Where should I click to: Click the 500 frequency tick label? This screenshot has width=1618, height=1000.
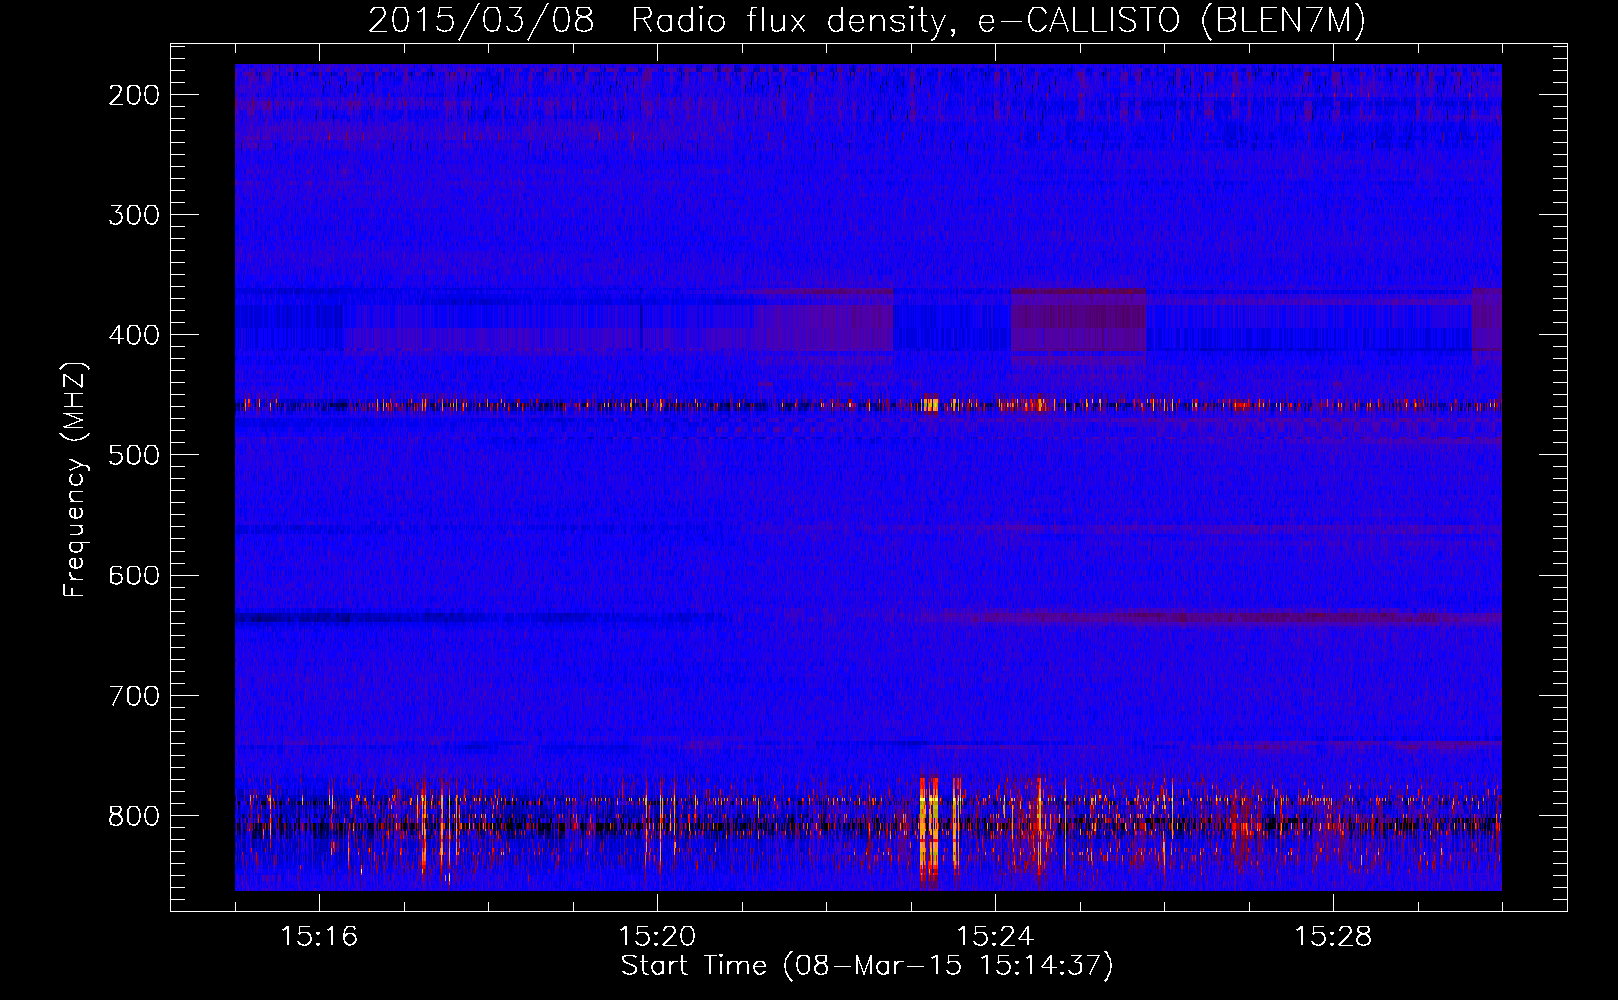click(133, 455)
